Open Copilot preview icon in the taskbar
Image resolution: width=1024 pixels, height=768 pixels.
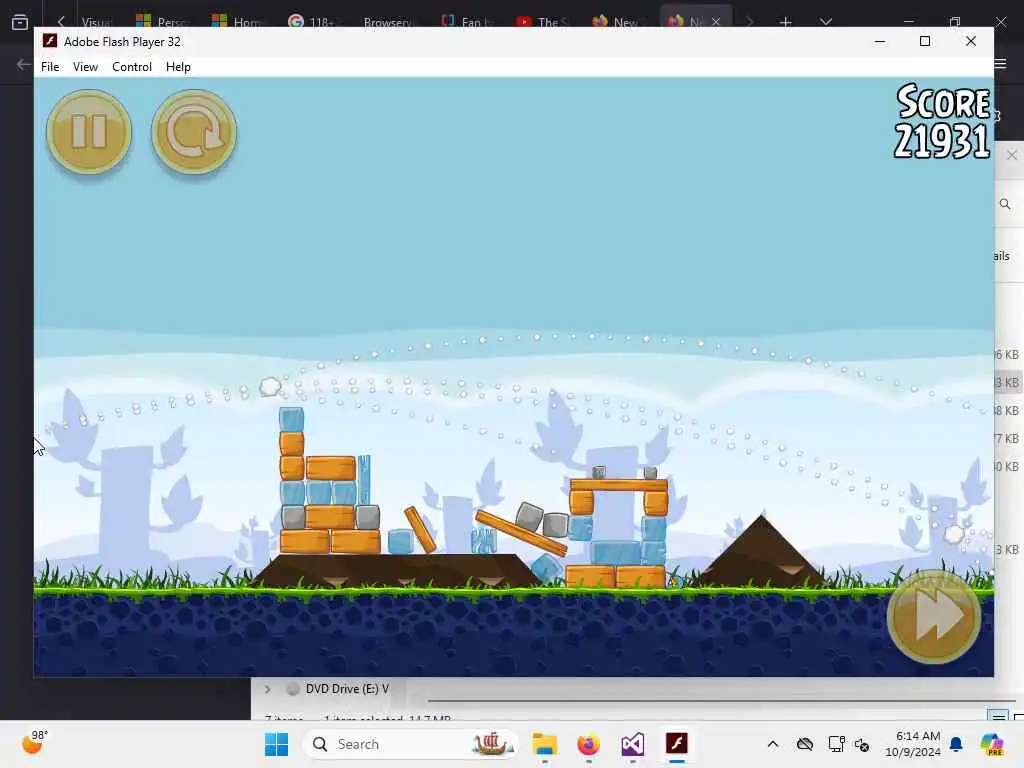click(992, 744)
